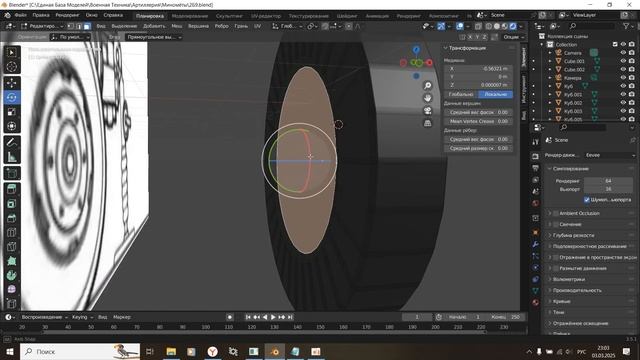The width and height of the screenshot is (640, 360).
Task: Select the Add Cube tool
Action: 11,173
